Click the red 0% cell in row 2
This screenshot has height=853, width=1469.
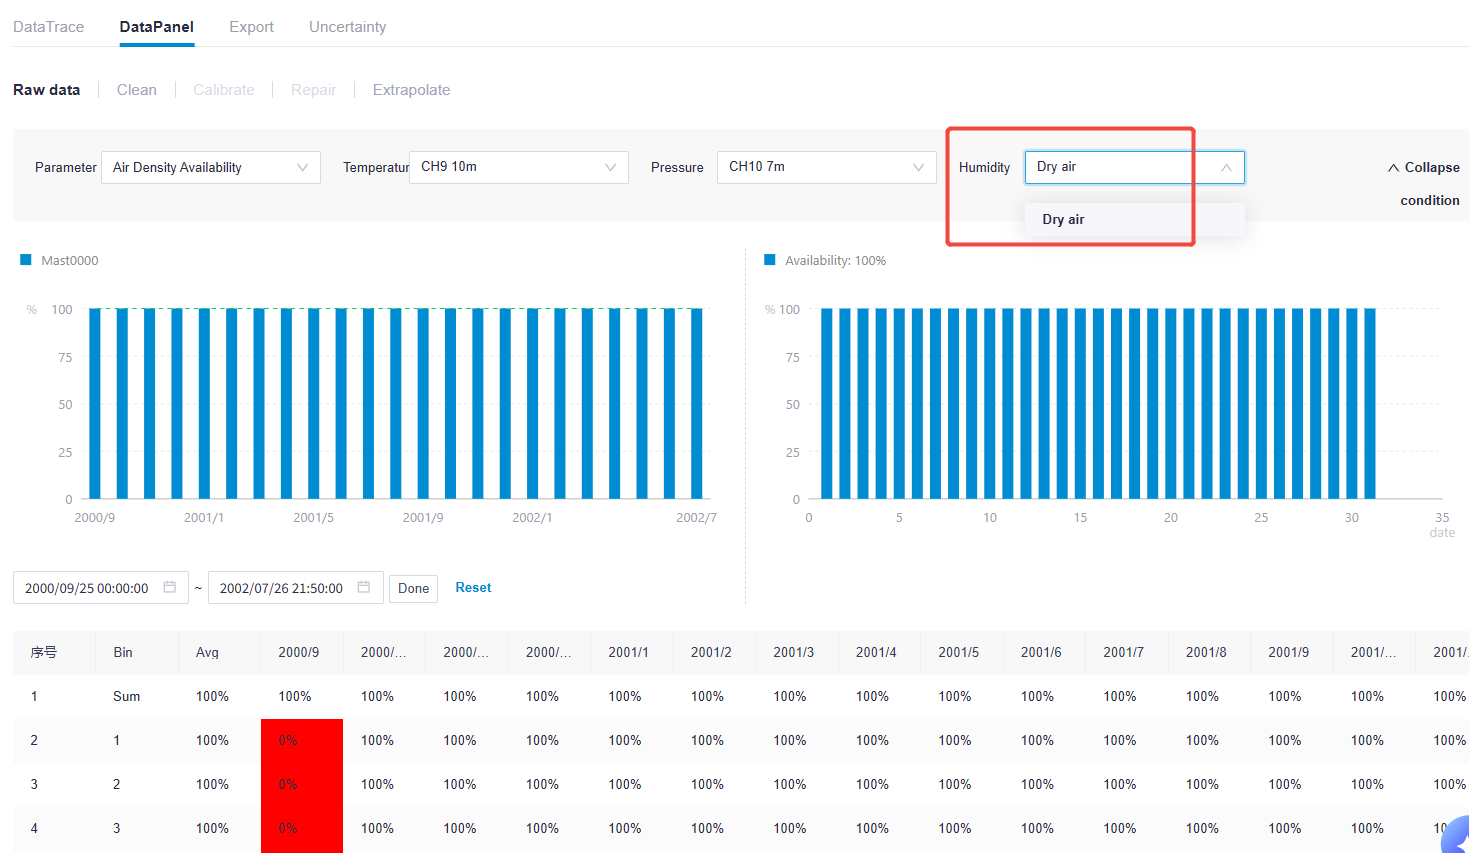click(x=301, y=740)
